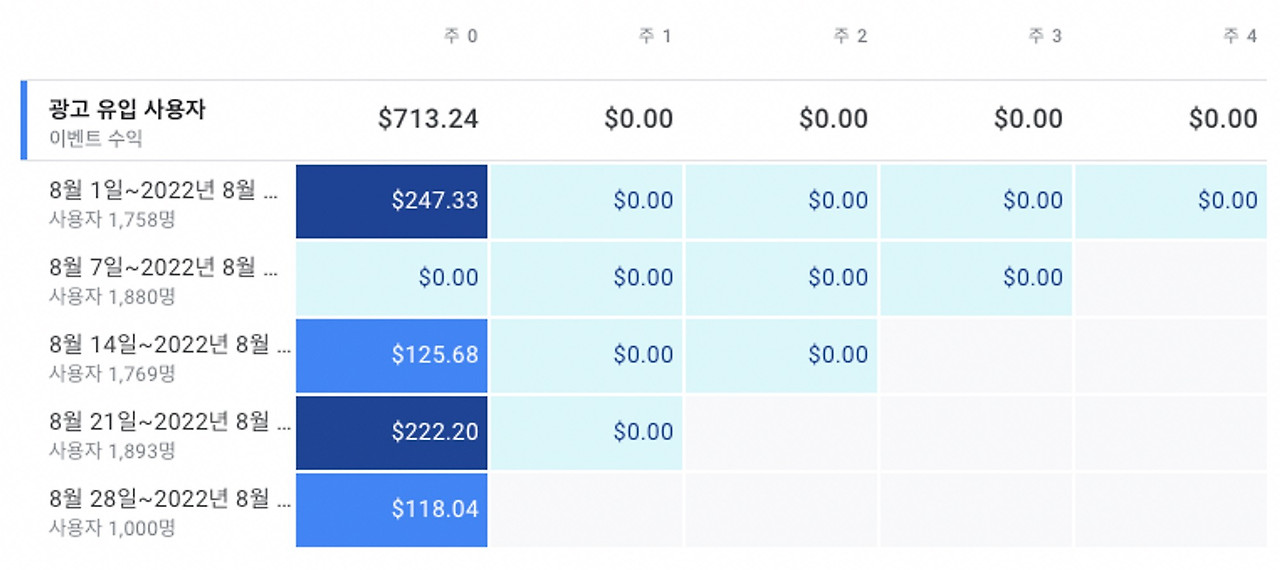
Task: Click the 8월 21일 week 1 $0.00 cell
Action: click(587, 432)
